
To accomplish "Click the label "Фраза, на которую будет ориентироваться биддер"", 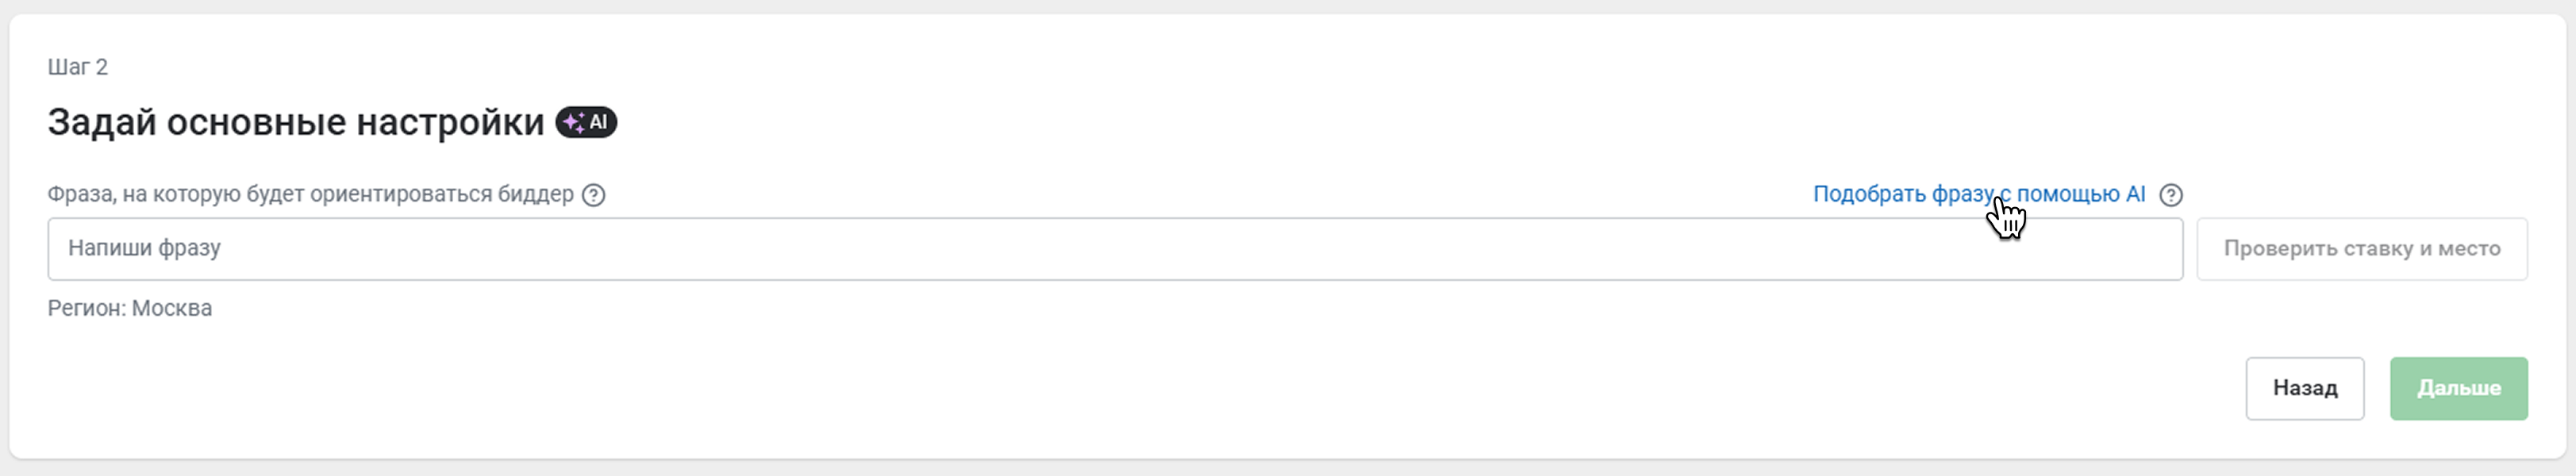I will tap(311, 194).
